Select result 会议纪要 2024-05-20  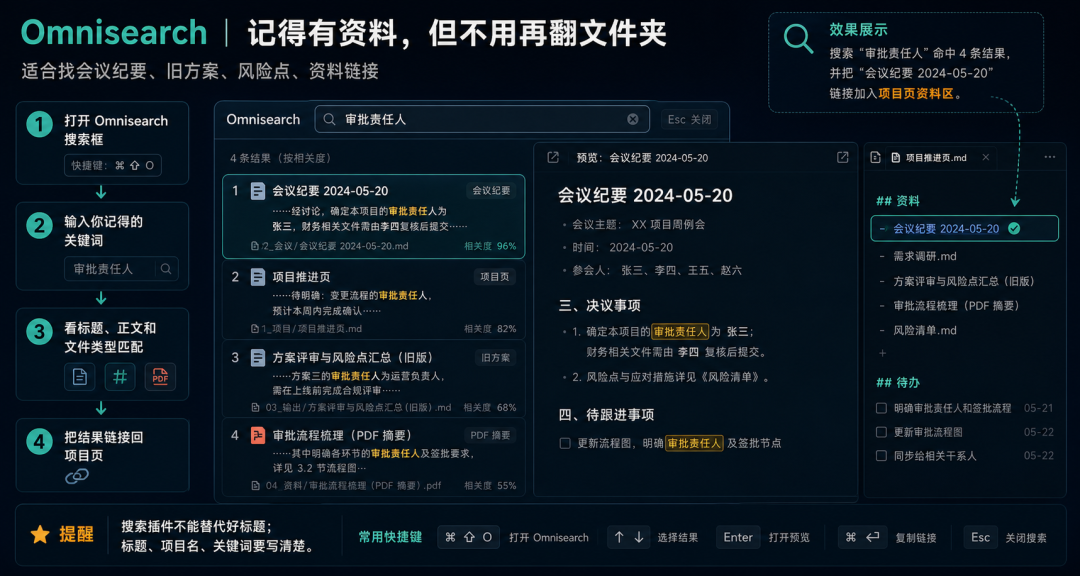click(373, 216)
